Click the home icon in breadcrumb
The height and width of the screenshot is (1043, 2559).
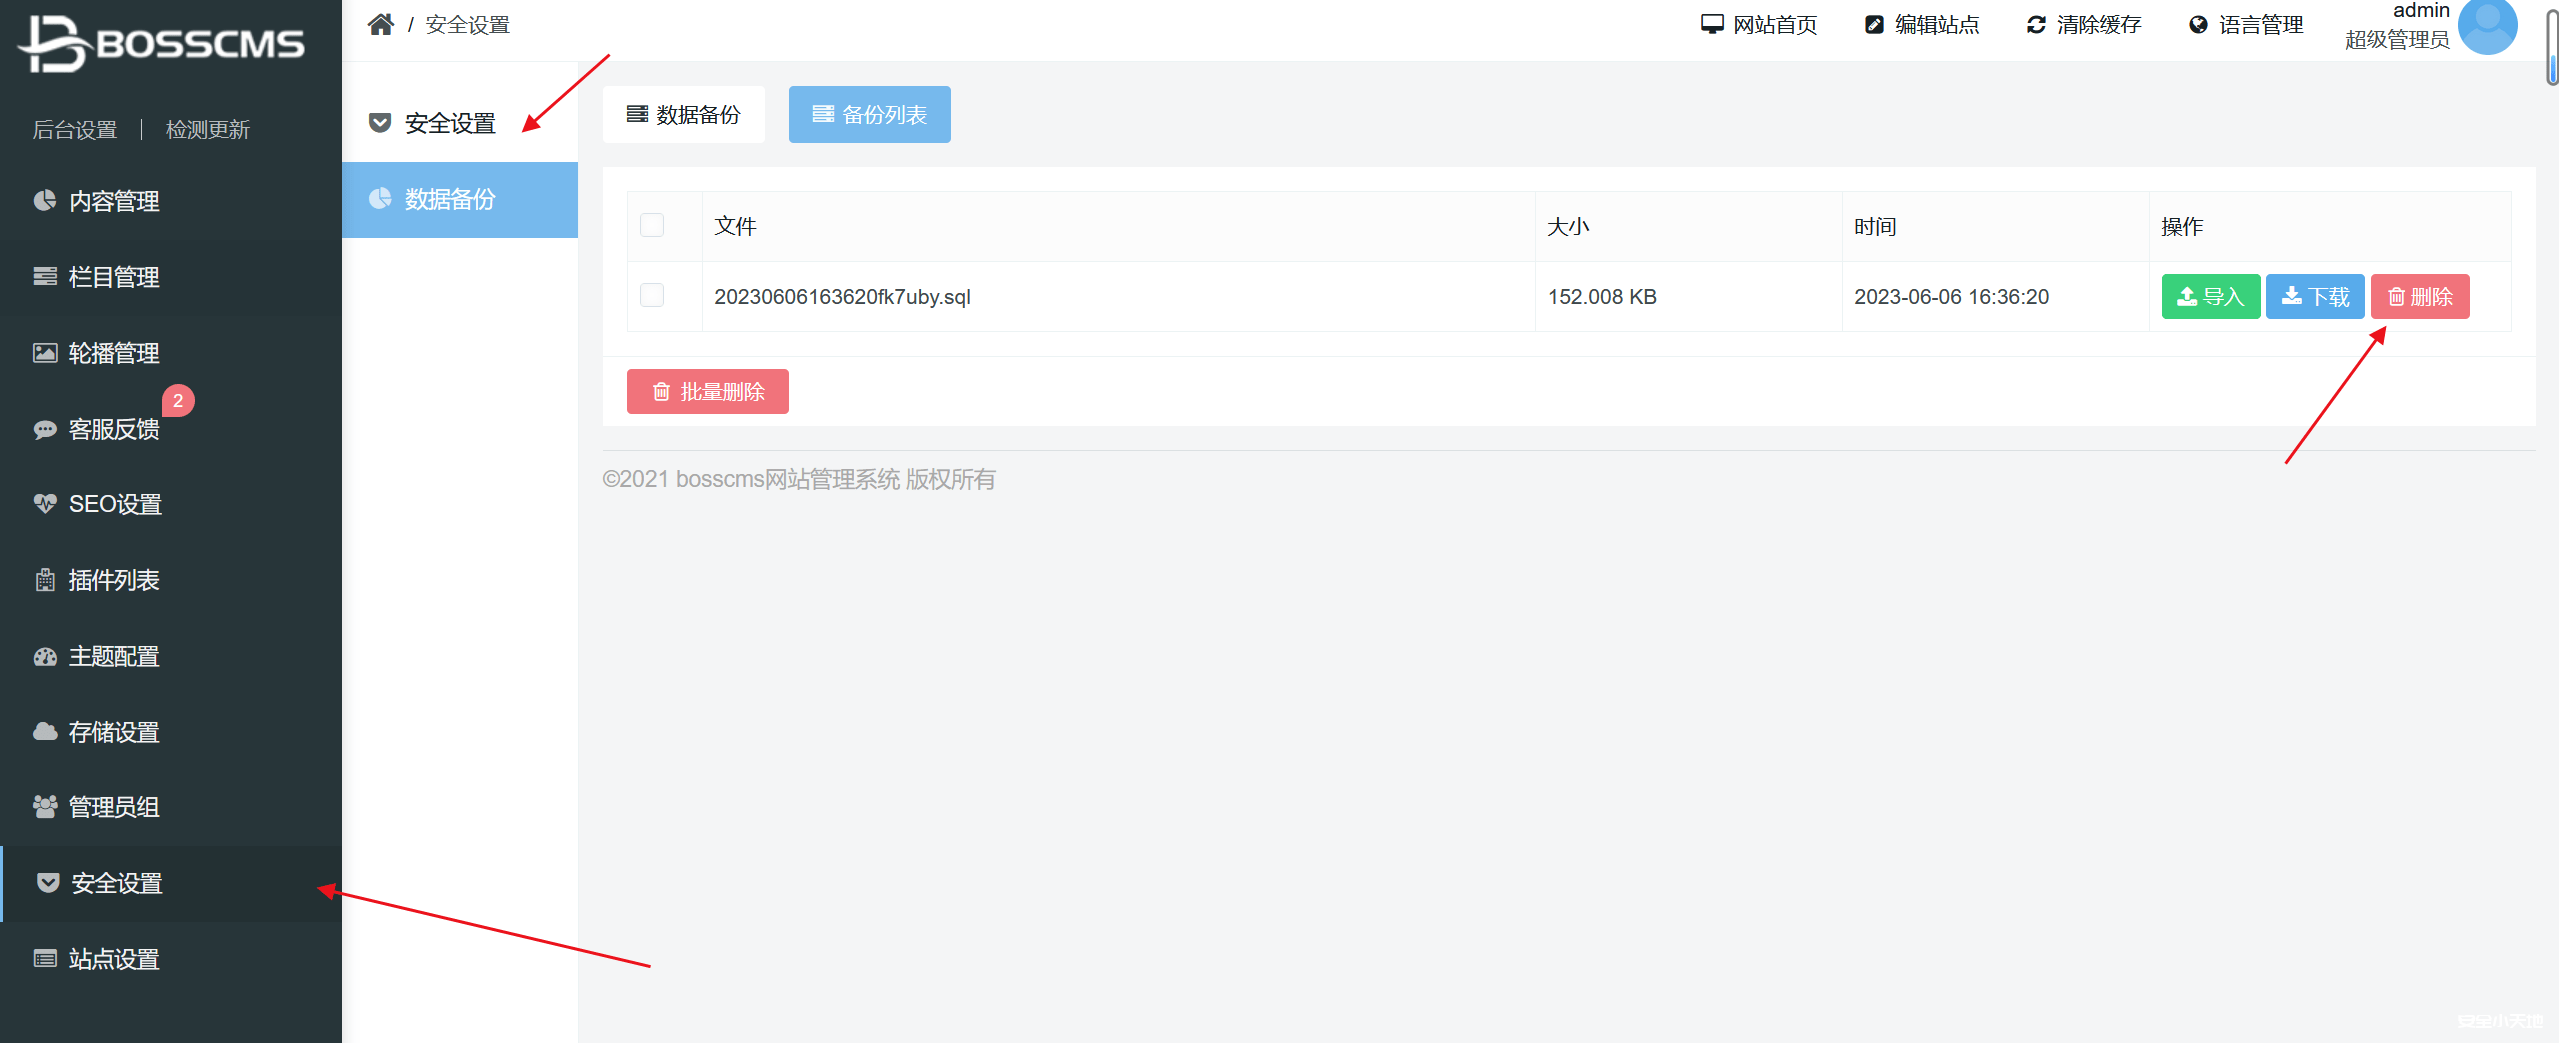pyautogui.click(x=380, y=24)
